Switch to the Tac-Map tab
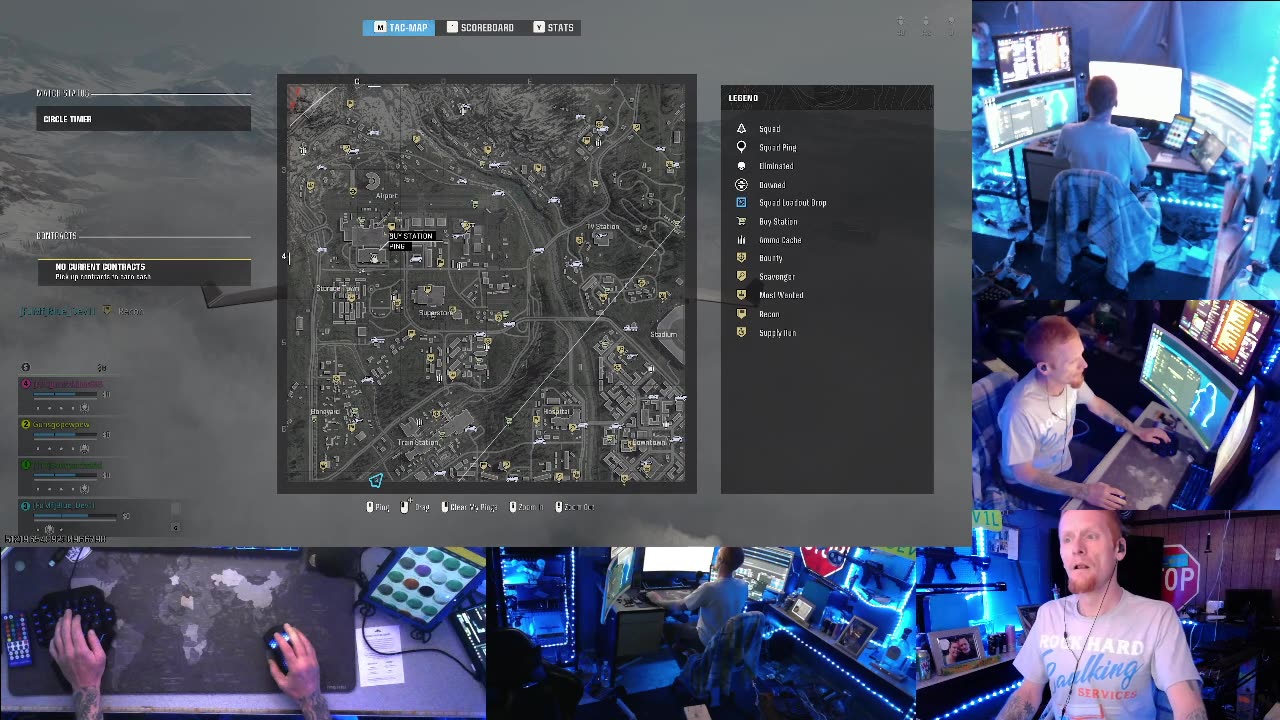Viewport: 1280px width, 720px height. click(x=399, y=27)
